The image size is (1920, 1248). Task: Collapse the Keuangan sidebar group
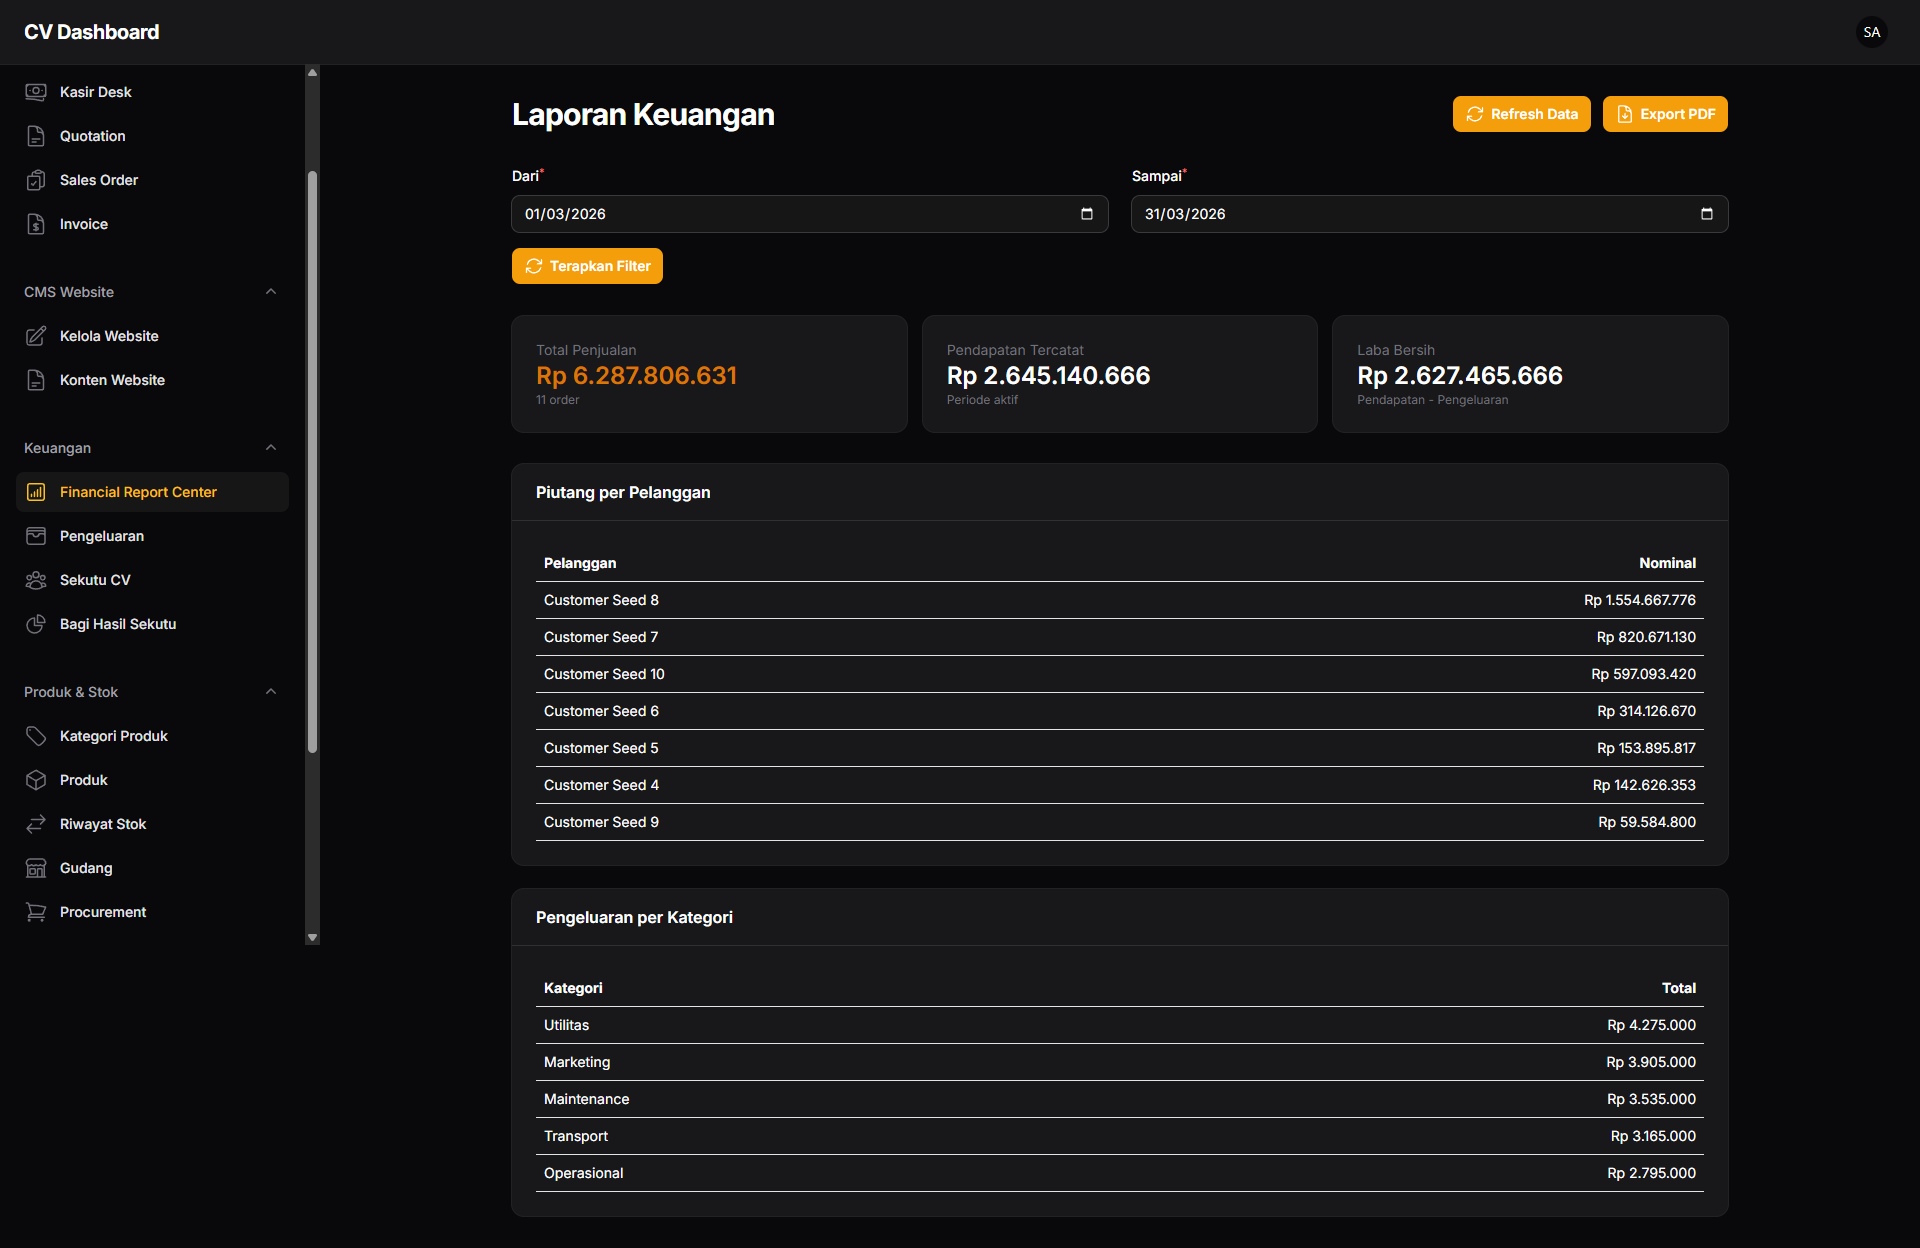point(271,448)
